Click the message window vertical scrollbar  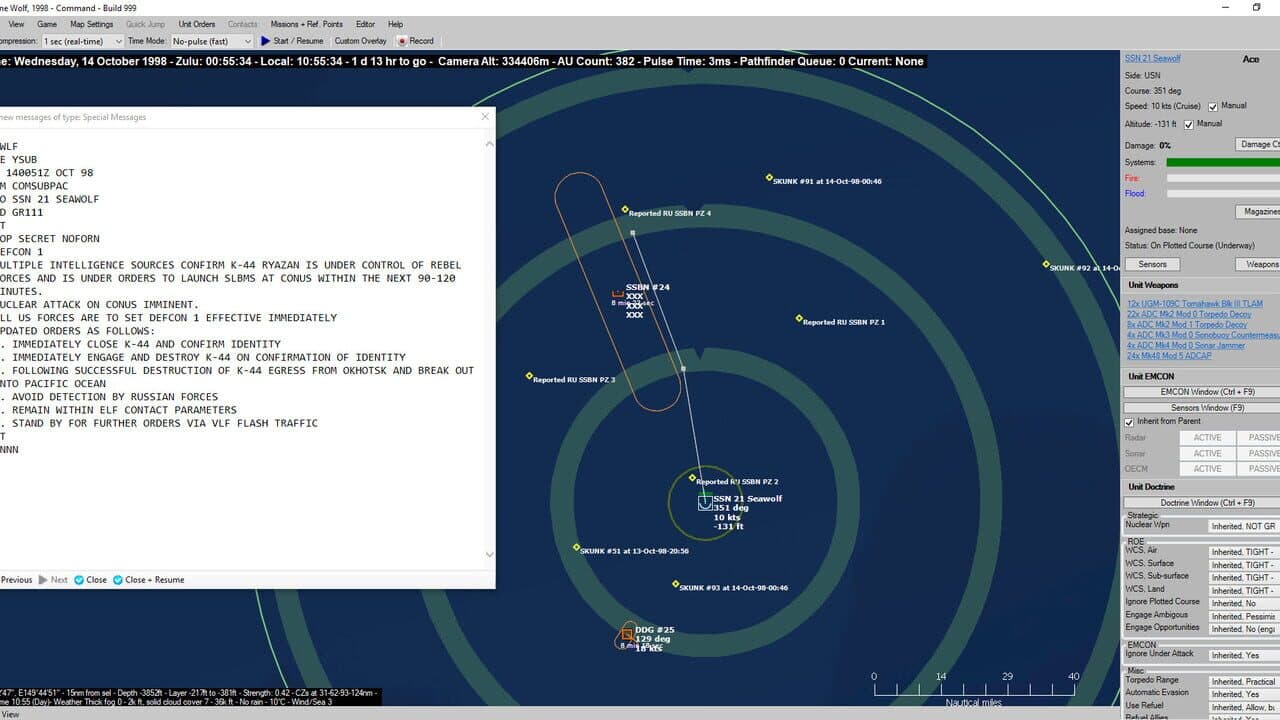click(489, 349)
